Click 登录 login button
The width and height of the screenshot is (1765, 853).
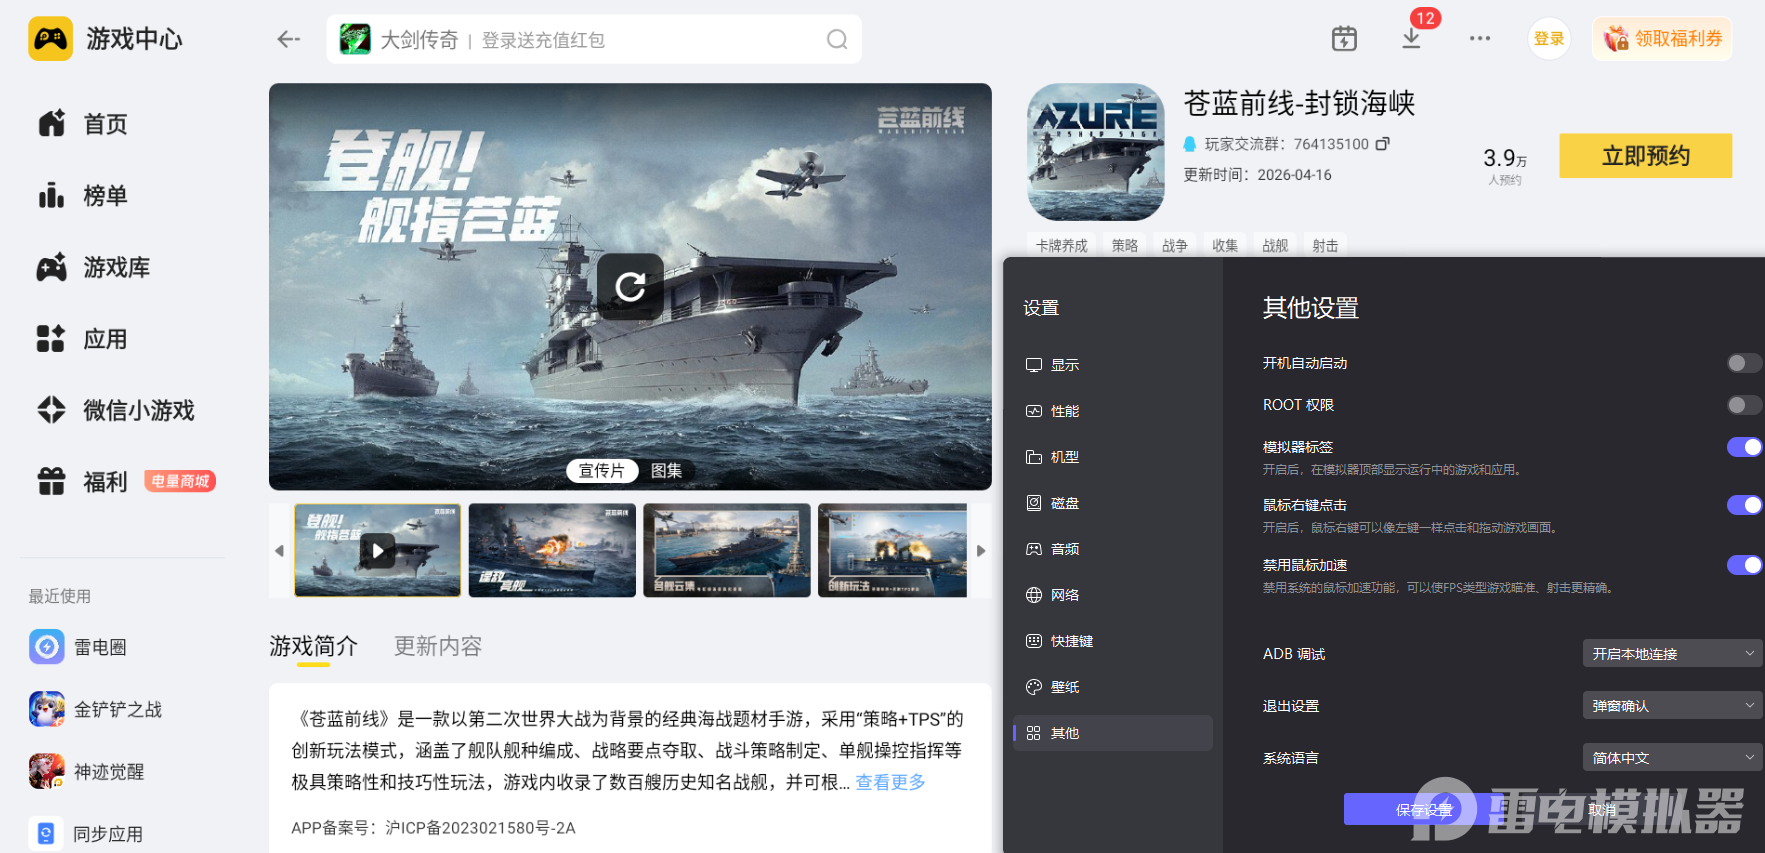pos(1549,39)
